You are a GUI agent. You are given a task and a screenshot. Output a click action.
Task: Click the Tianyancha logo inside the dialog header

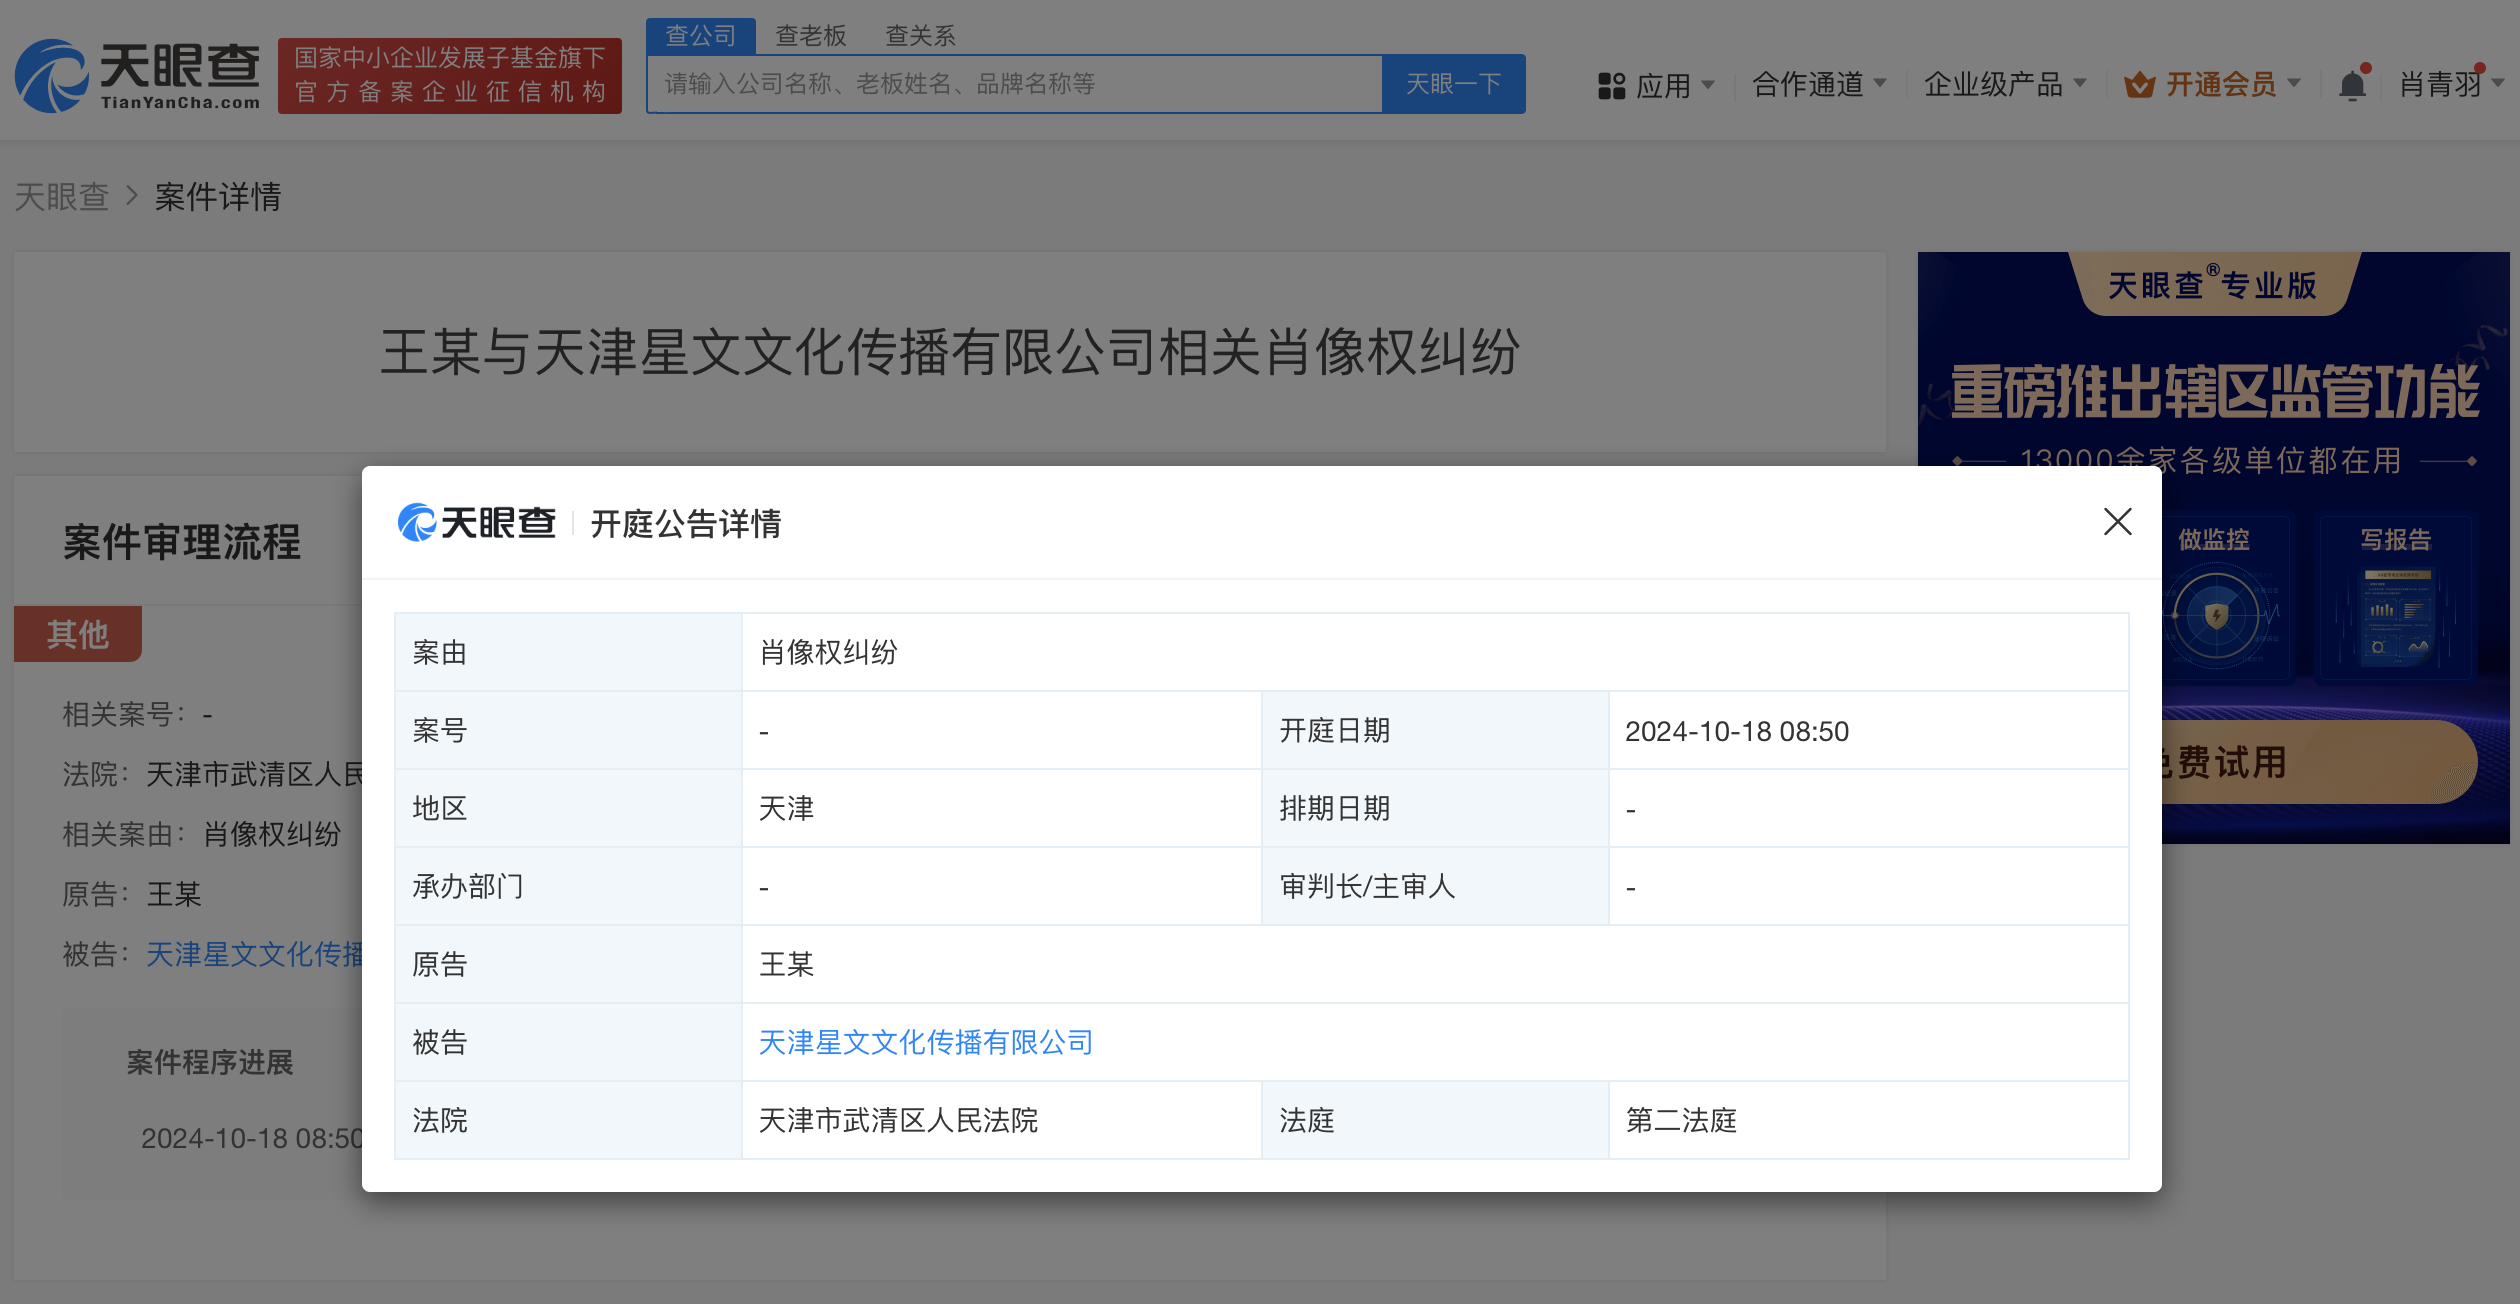click(477, 523)
